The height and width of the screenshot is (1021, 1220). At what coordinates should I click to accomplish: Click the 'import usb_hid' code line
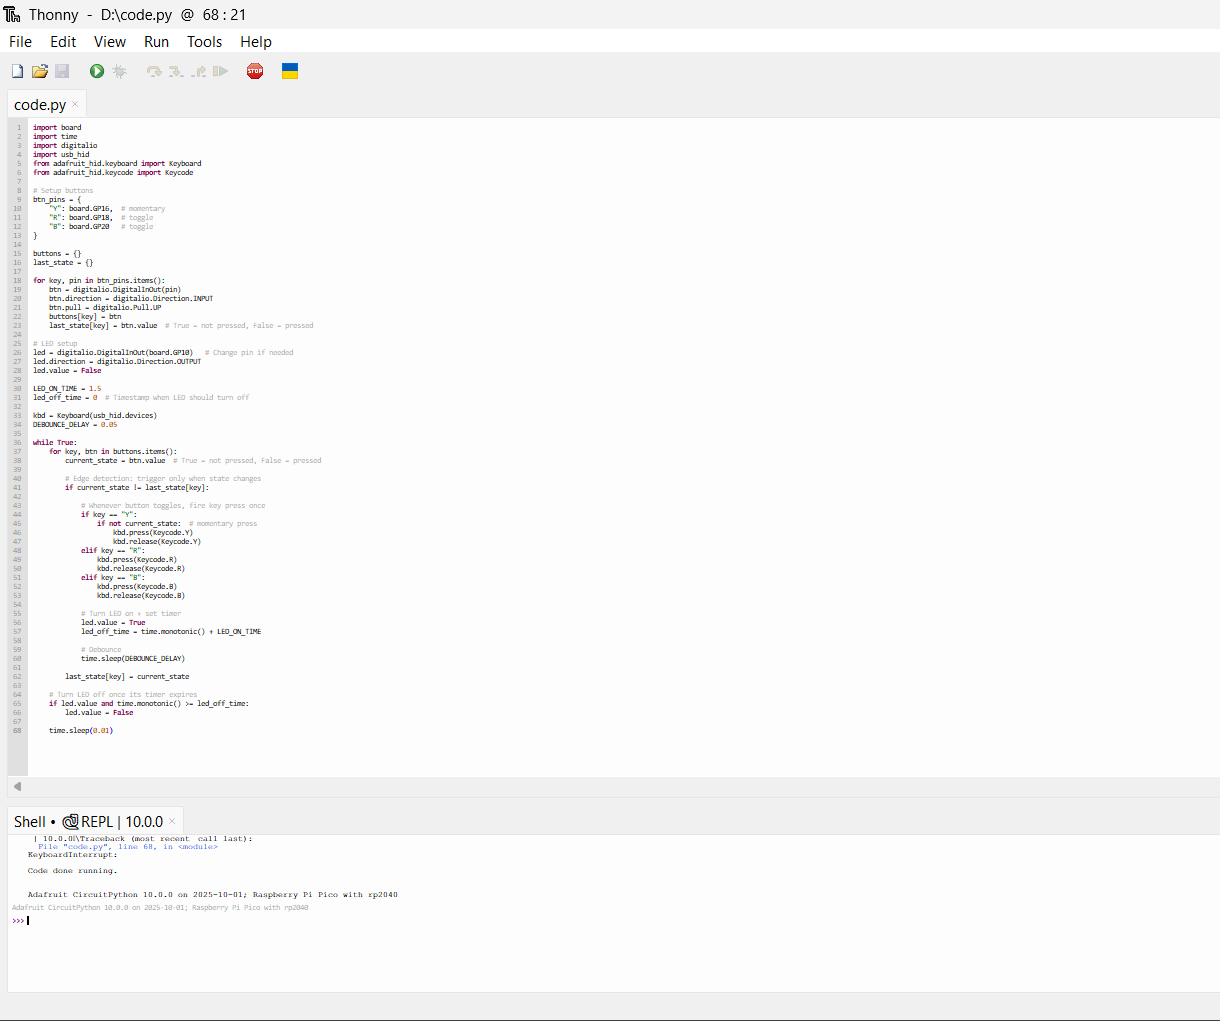coord(61,154)
